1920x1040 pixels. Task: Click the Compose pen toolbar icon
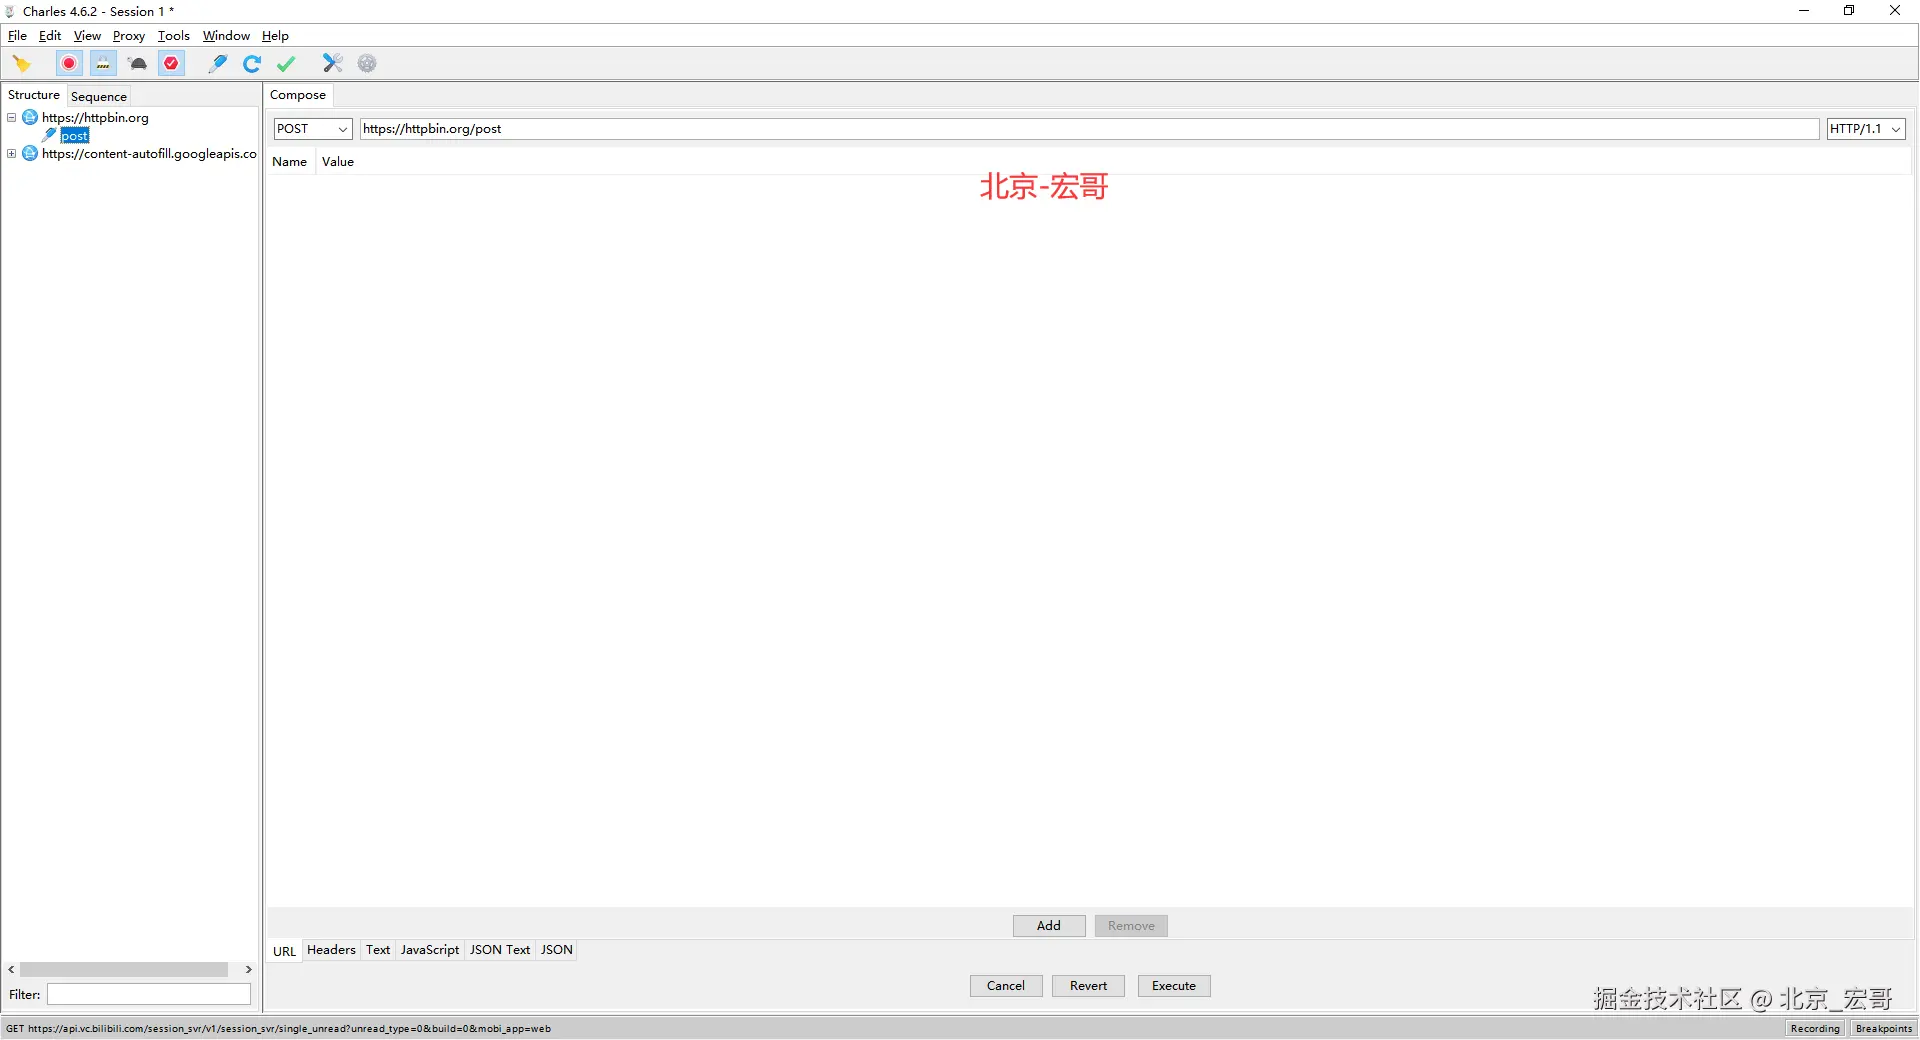pos(217,64)
